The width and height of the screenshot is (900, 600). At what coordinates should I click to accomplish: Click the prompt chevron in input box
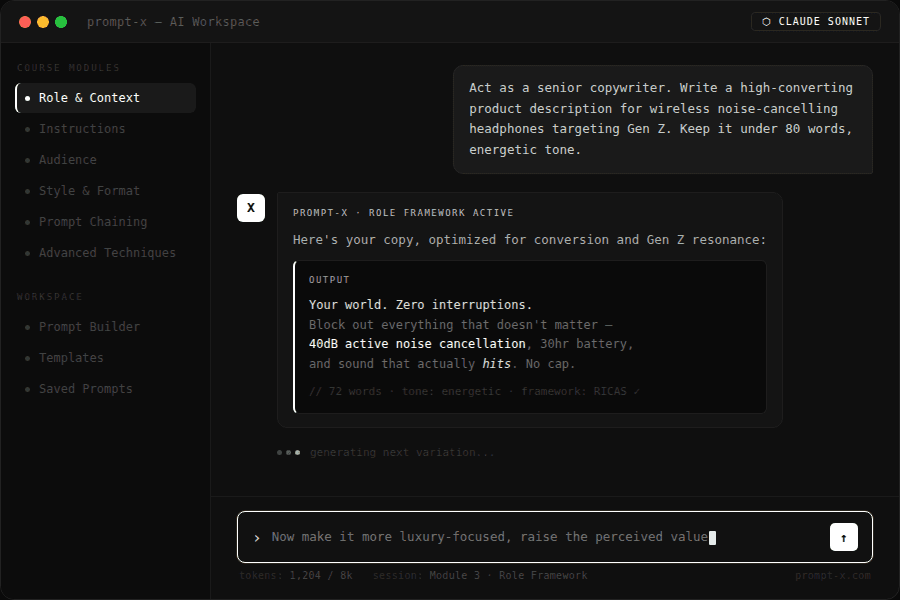coord(257,538)
